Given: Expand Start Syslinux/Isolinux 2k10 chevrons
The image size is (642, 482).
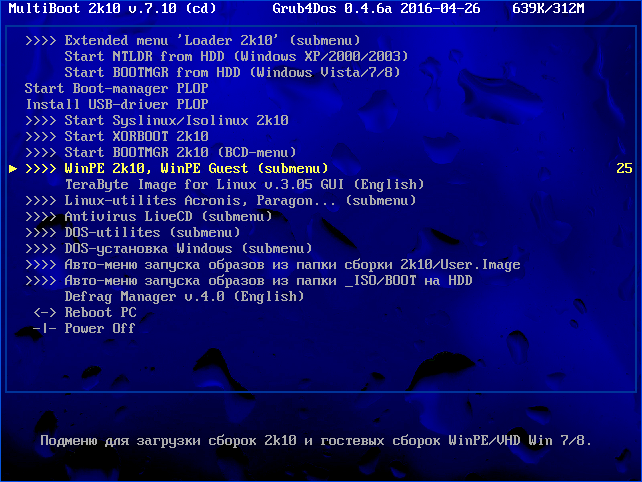Looking at the screenshot, I should tap(41, 120).
